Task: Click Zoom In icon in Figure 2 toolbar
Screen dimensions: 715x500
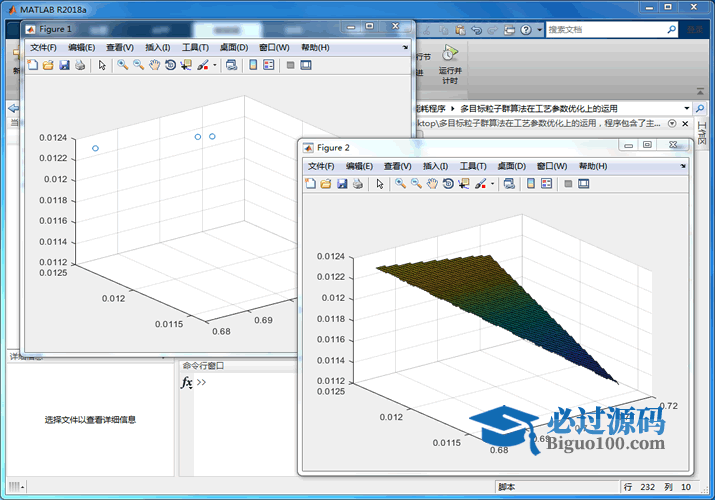Action: (400, 184)
